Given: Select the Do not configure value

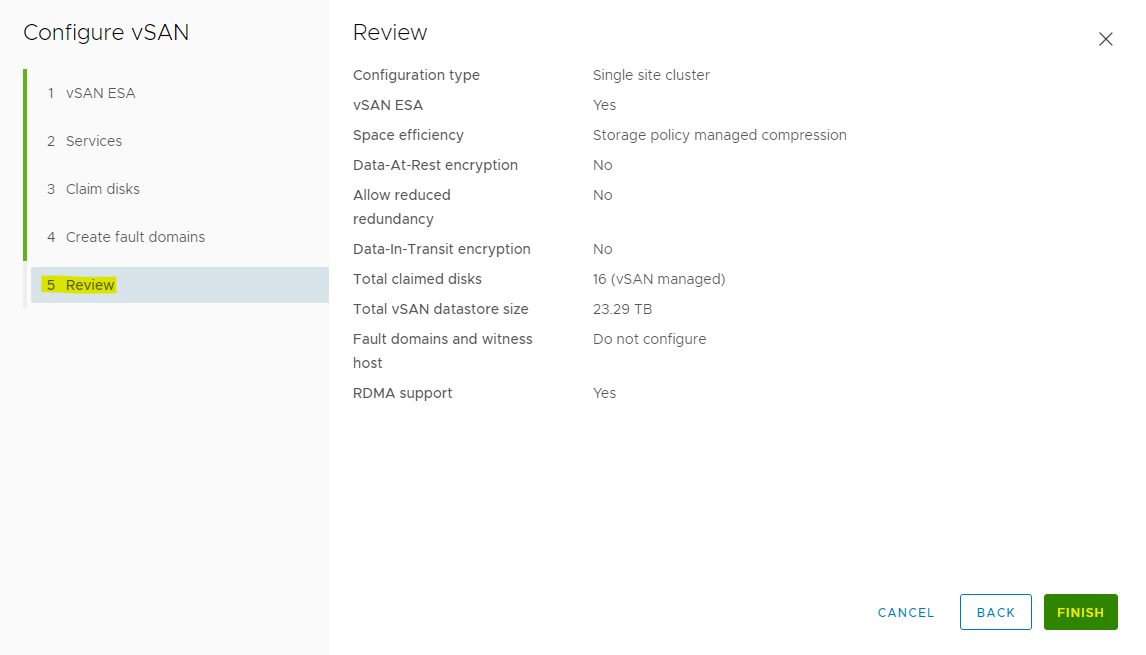Looking at the screenshot, I should 649,339.
